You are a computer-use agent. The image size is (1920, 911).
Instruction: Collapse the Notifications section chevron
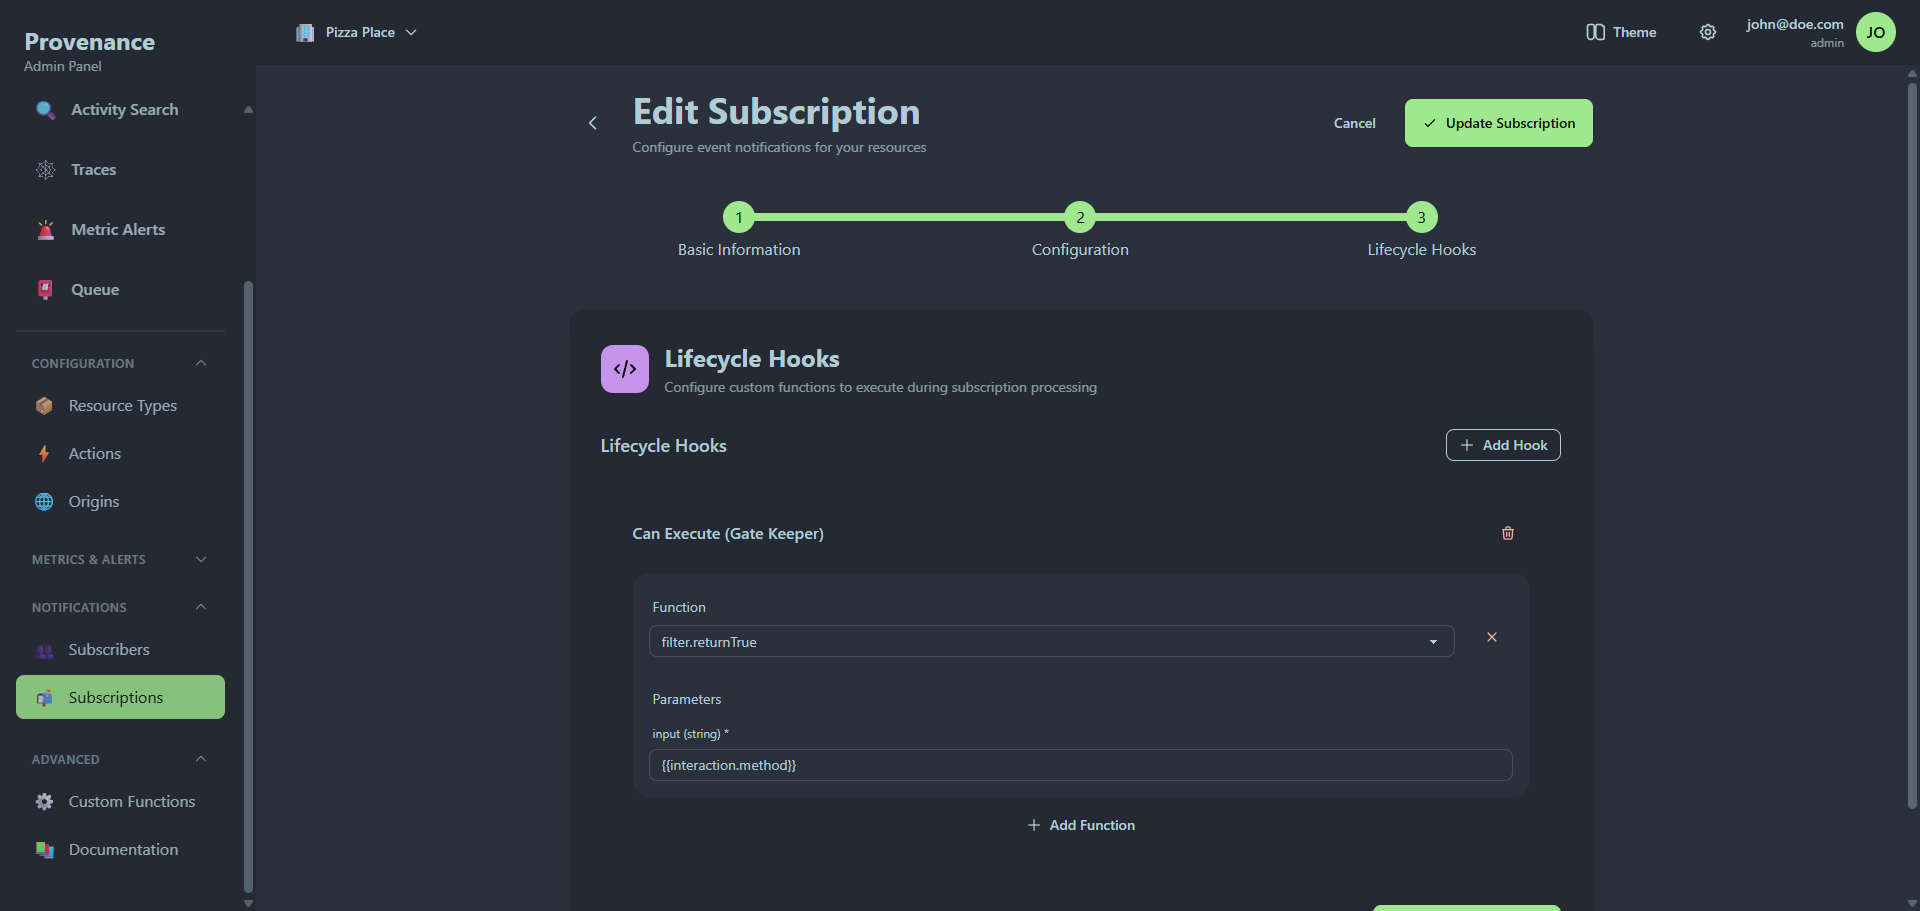coord(200,607)
